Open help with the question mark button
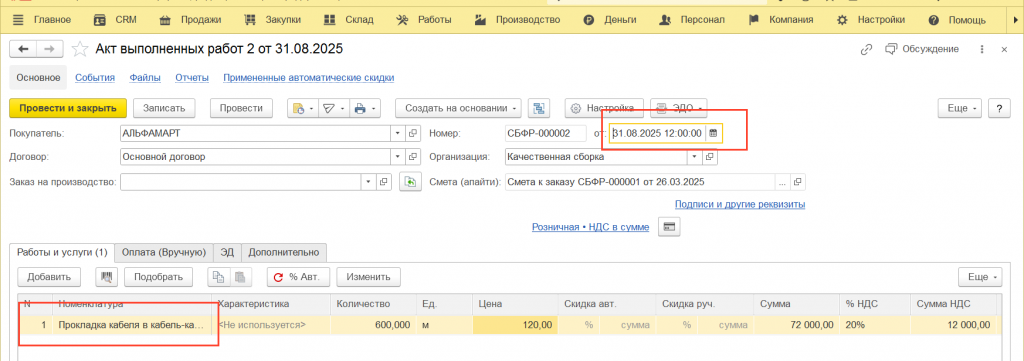The image size is (1024, 361). coord(999,108)
